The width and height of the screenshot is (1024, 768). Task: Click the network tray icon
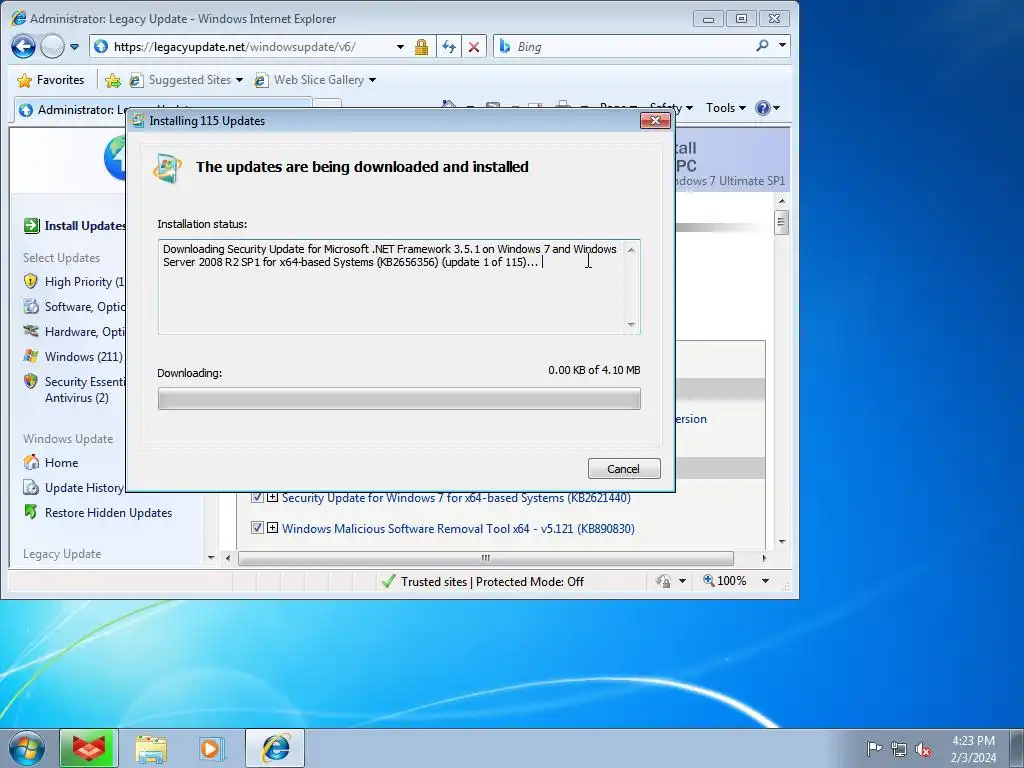point(899,749)
